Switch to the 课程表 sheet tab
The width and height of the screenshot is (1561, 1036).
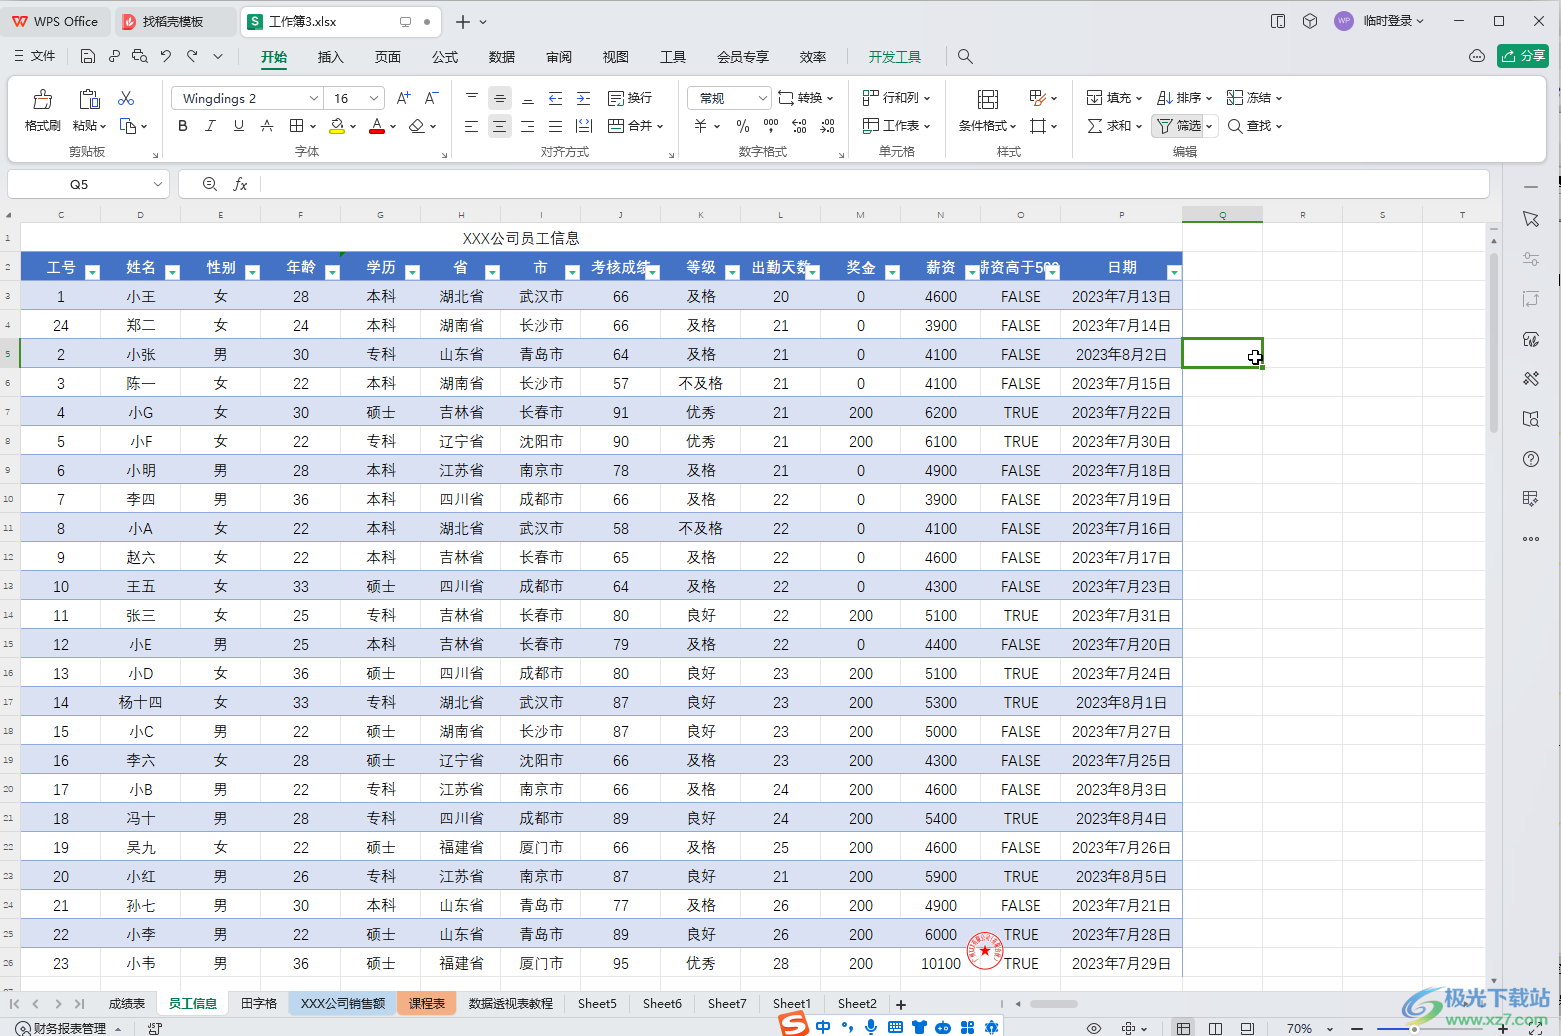pyautogui.click(x=427, y=1003)
